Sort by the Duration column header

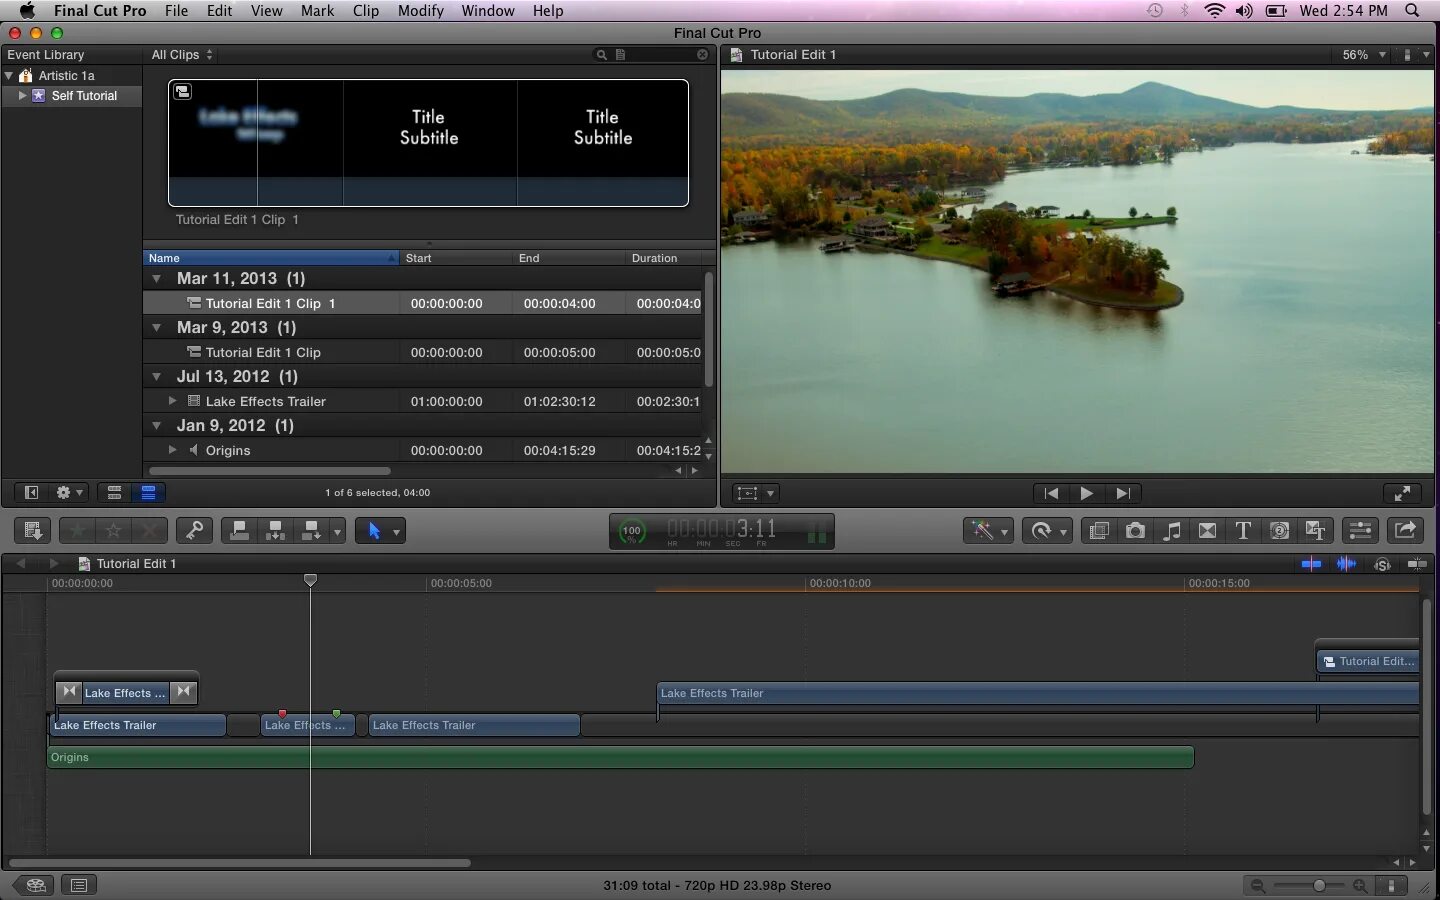pos(665,258)
